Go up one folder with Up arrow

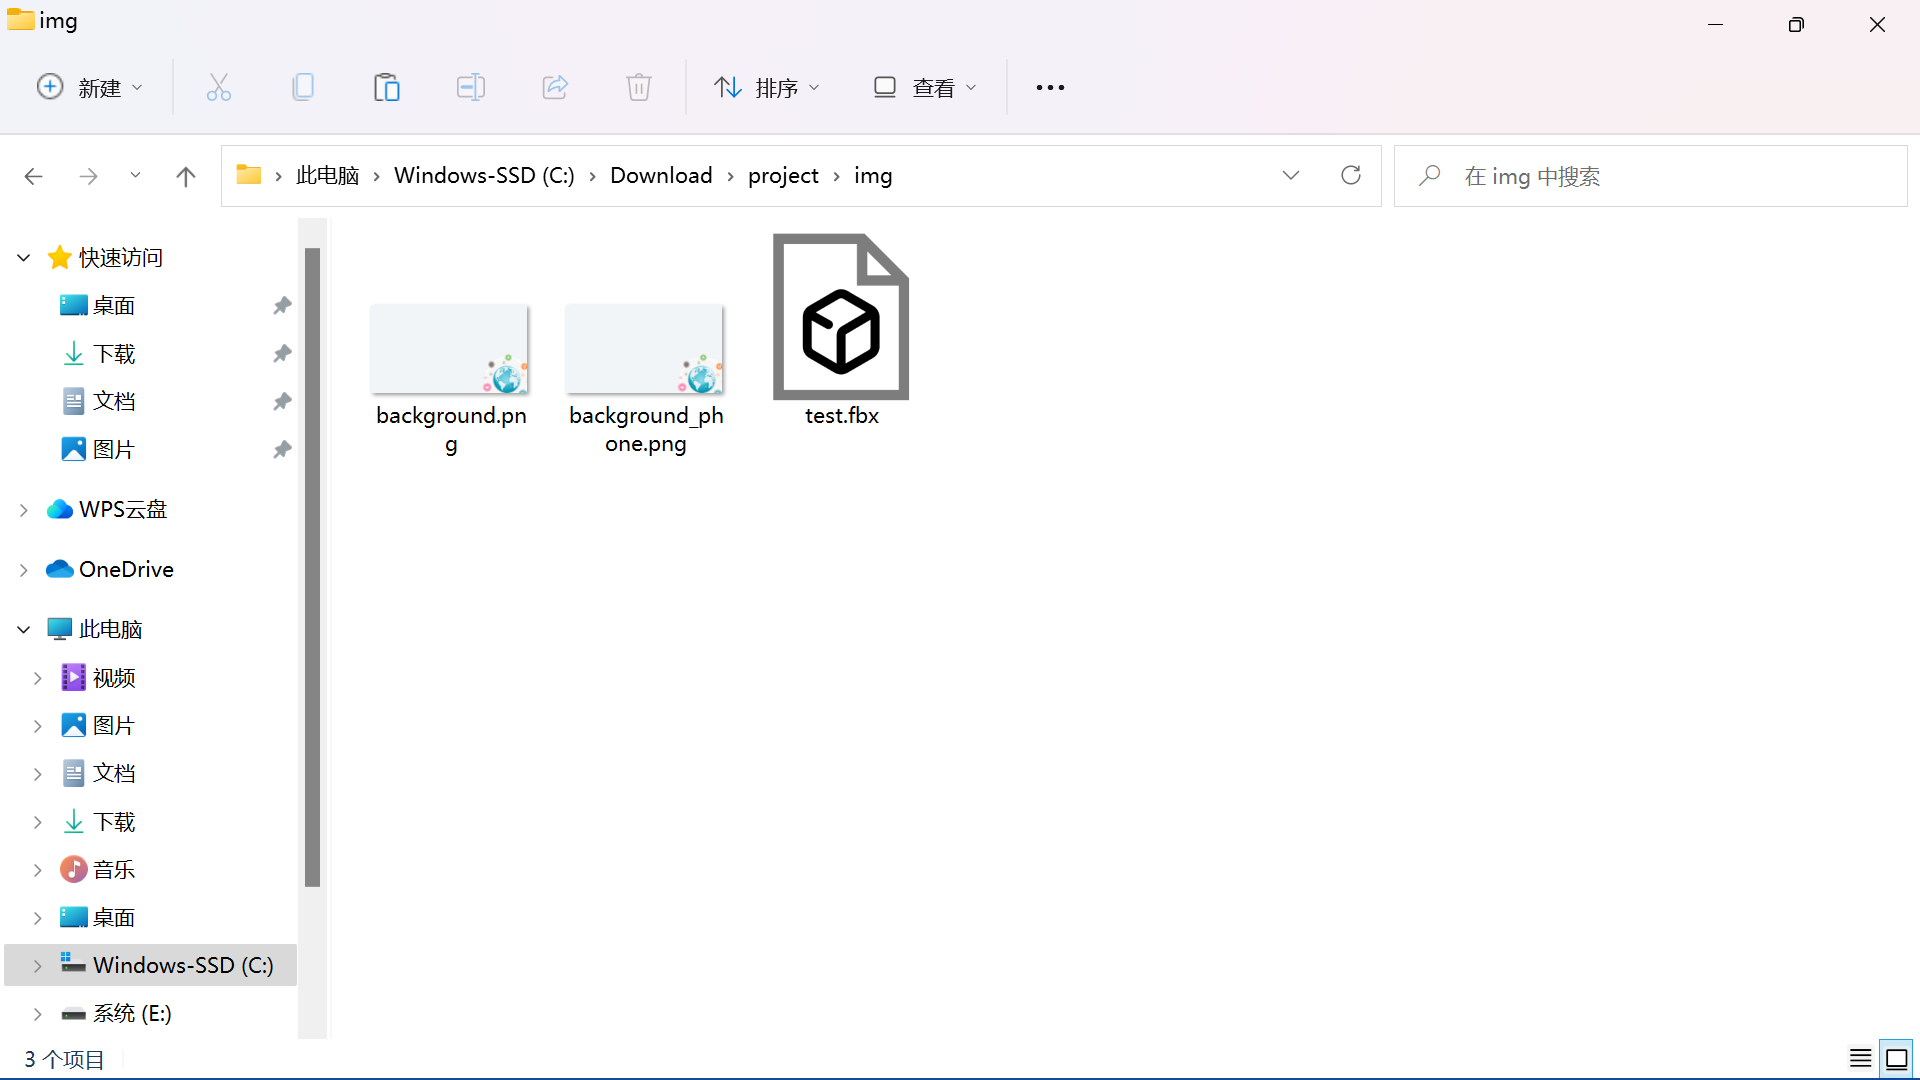(x=185, y=177)
